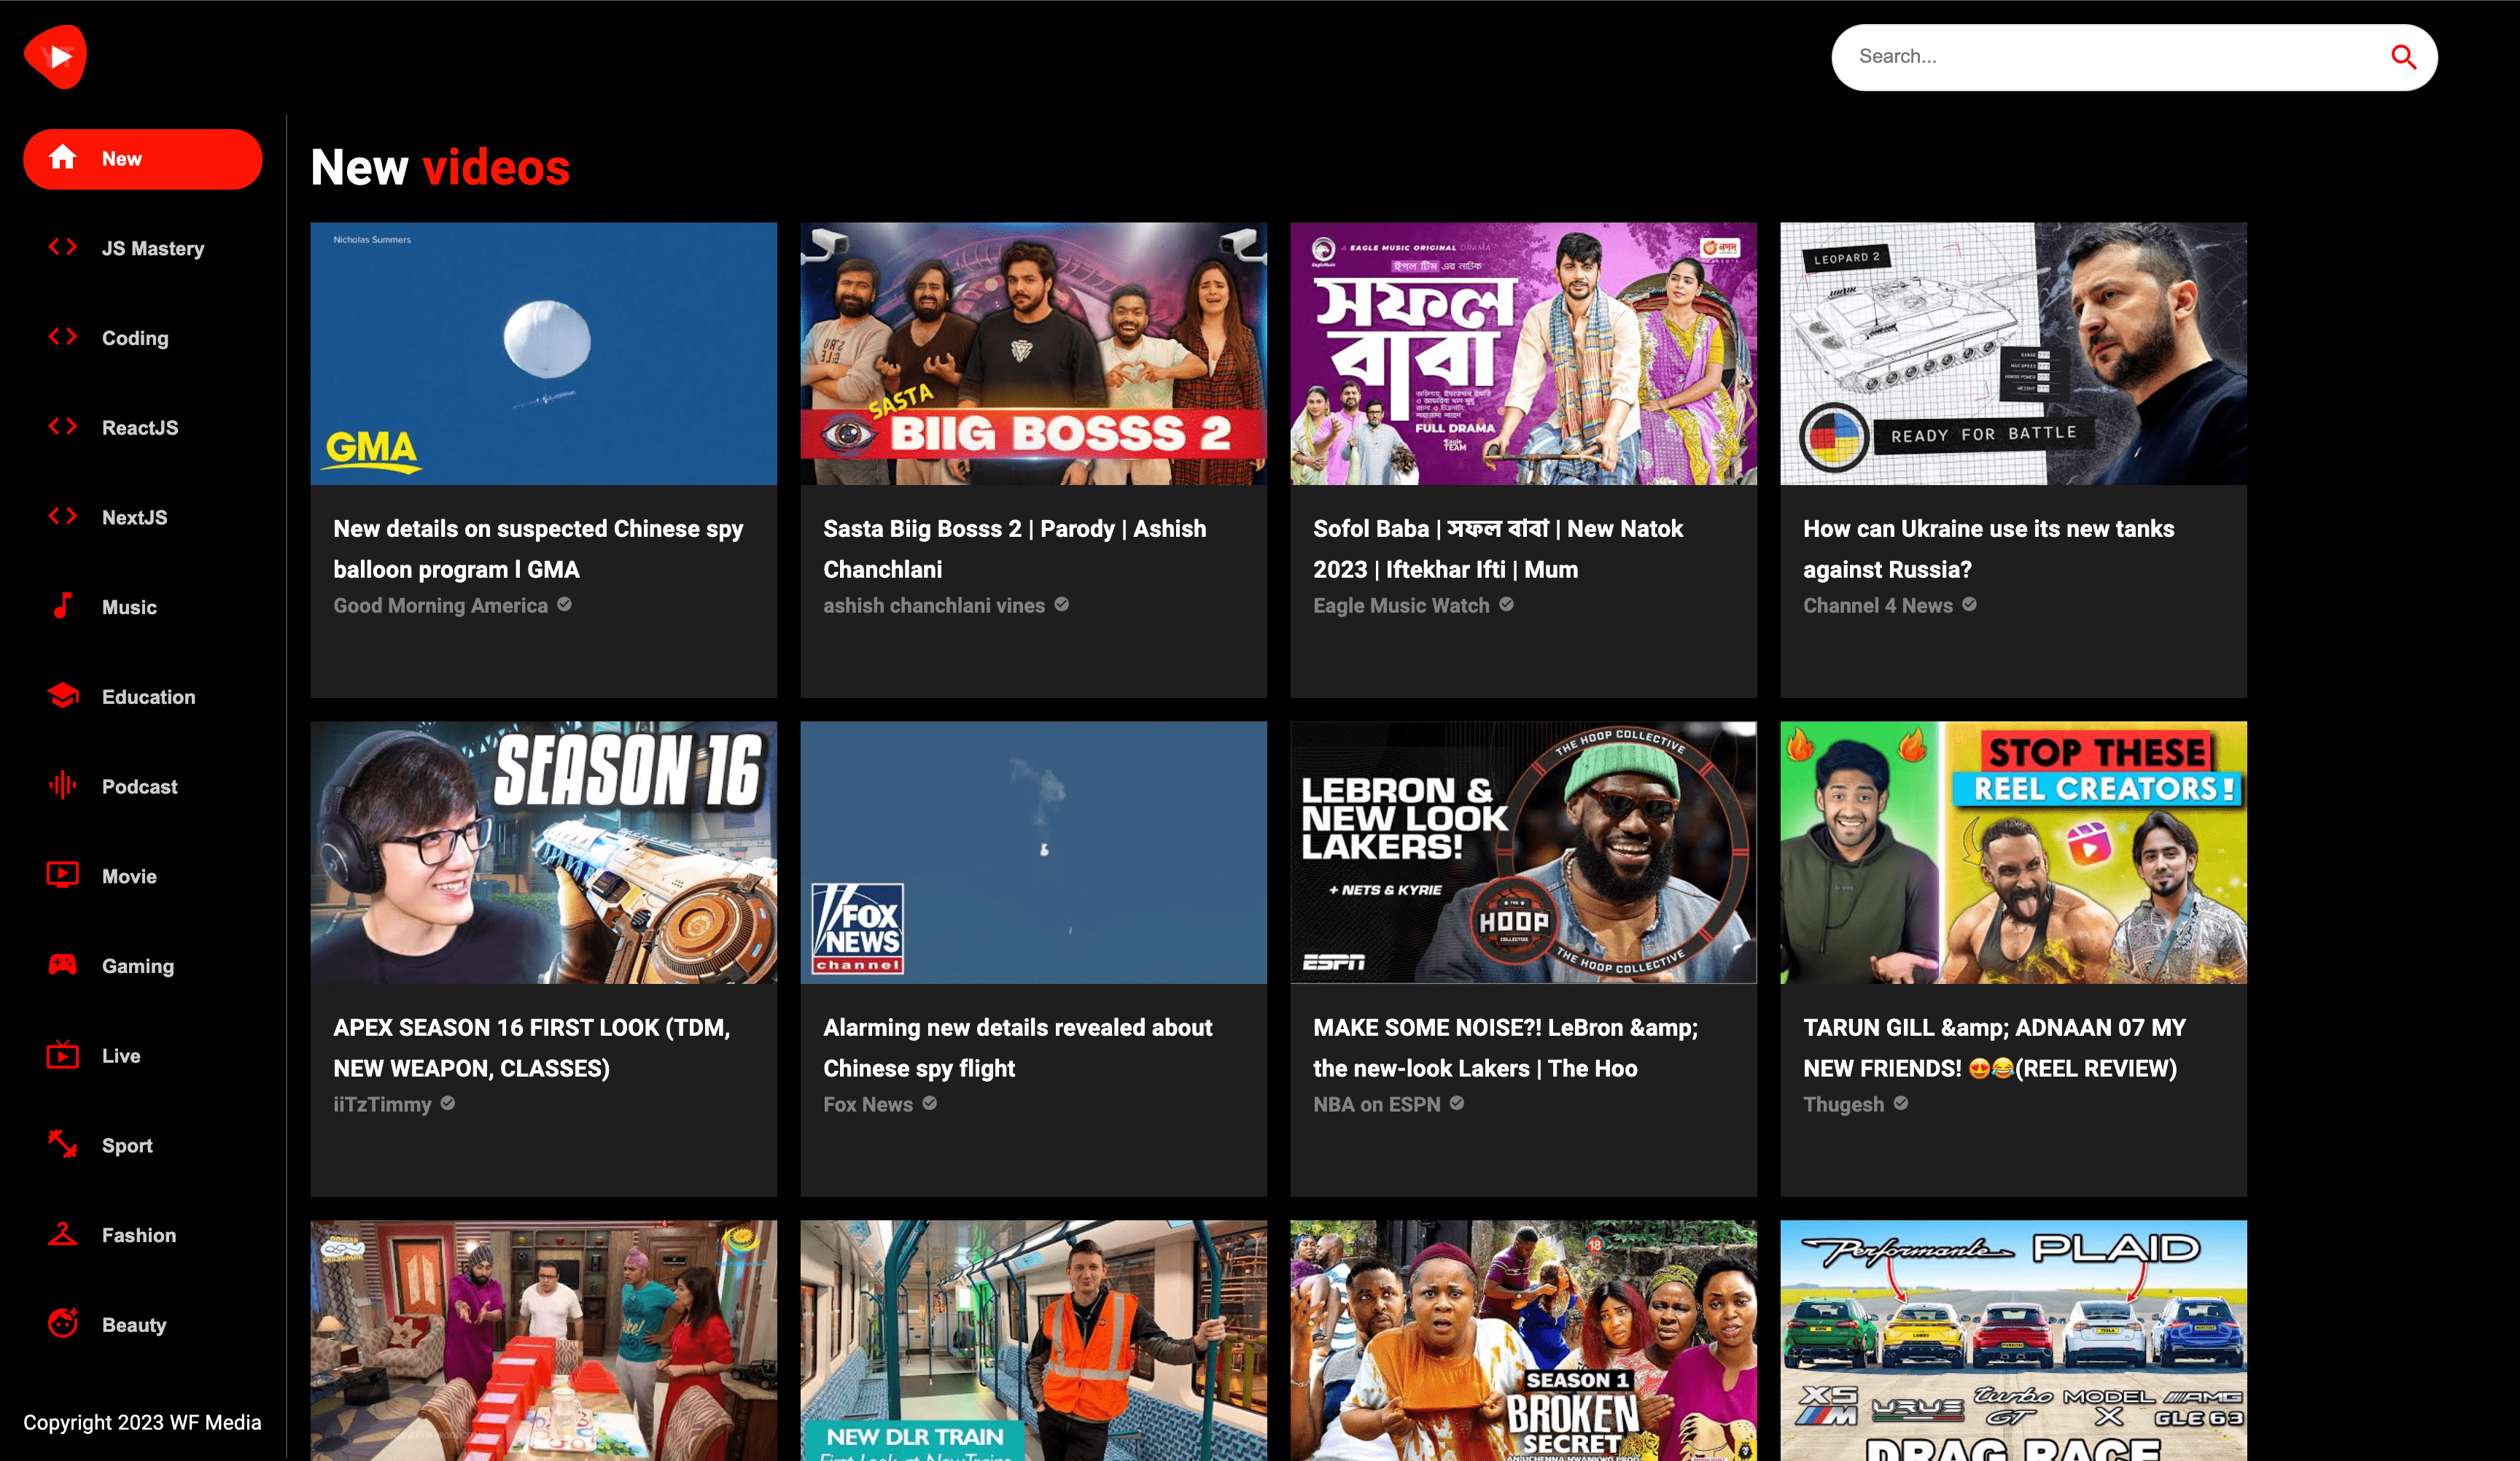Open Alarming new details Chinese spy flight title
This screenshot has height=1461, width=2520.
1017,1048
